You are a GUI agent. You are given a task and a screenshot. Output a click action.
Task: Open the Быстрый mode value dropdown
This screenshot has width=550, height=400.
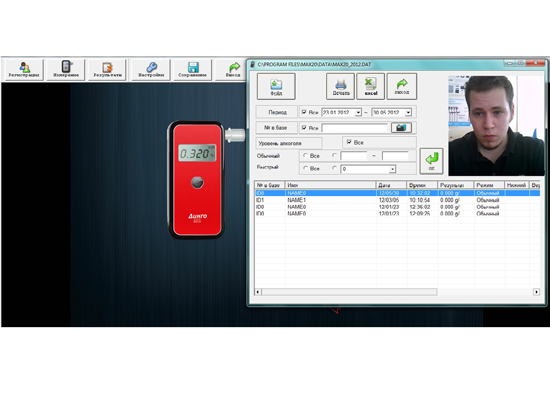pyautogui.click(x=393, y=169)
